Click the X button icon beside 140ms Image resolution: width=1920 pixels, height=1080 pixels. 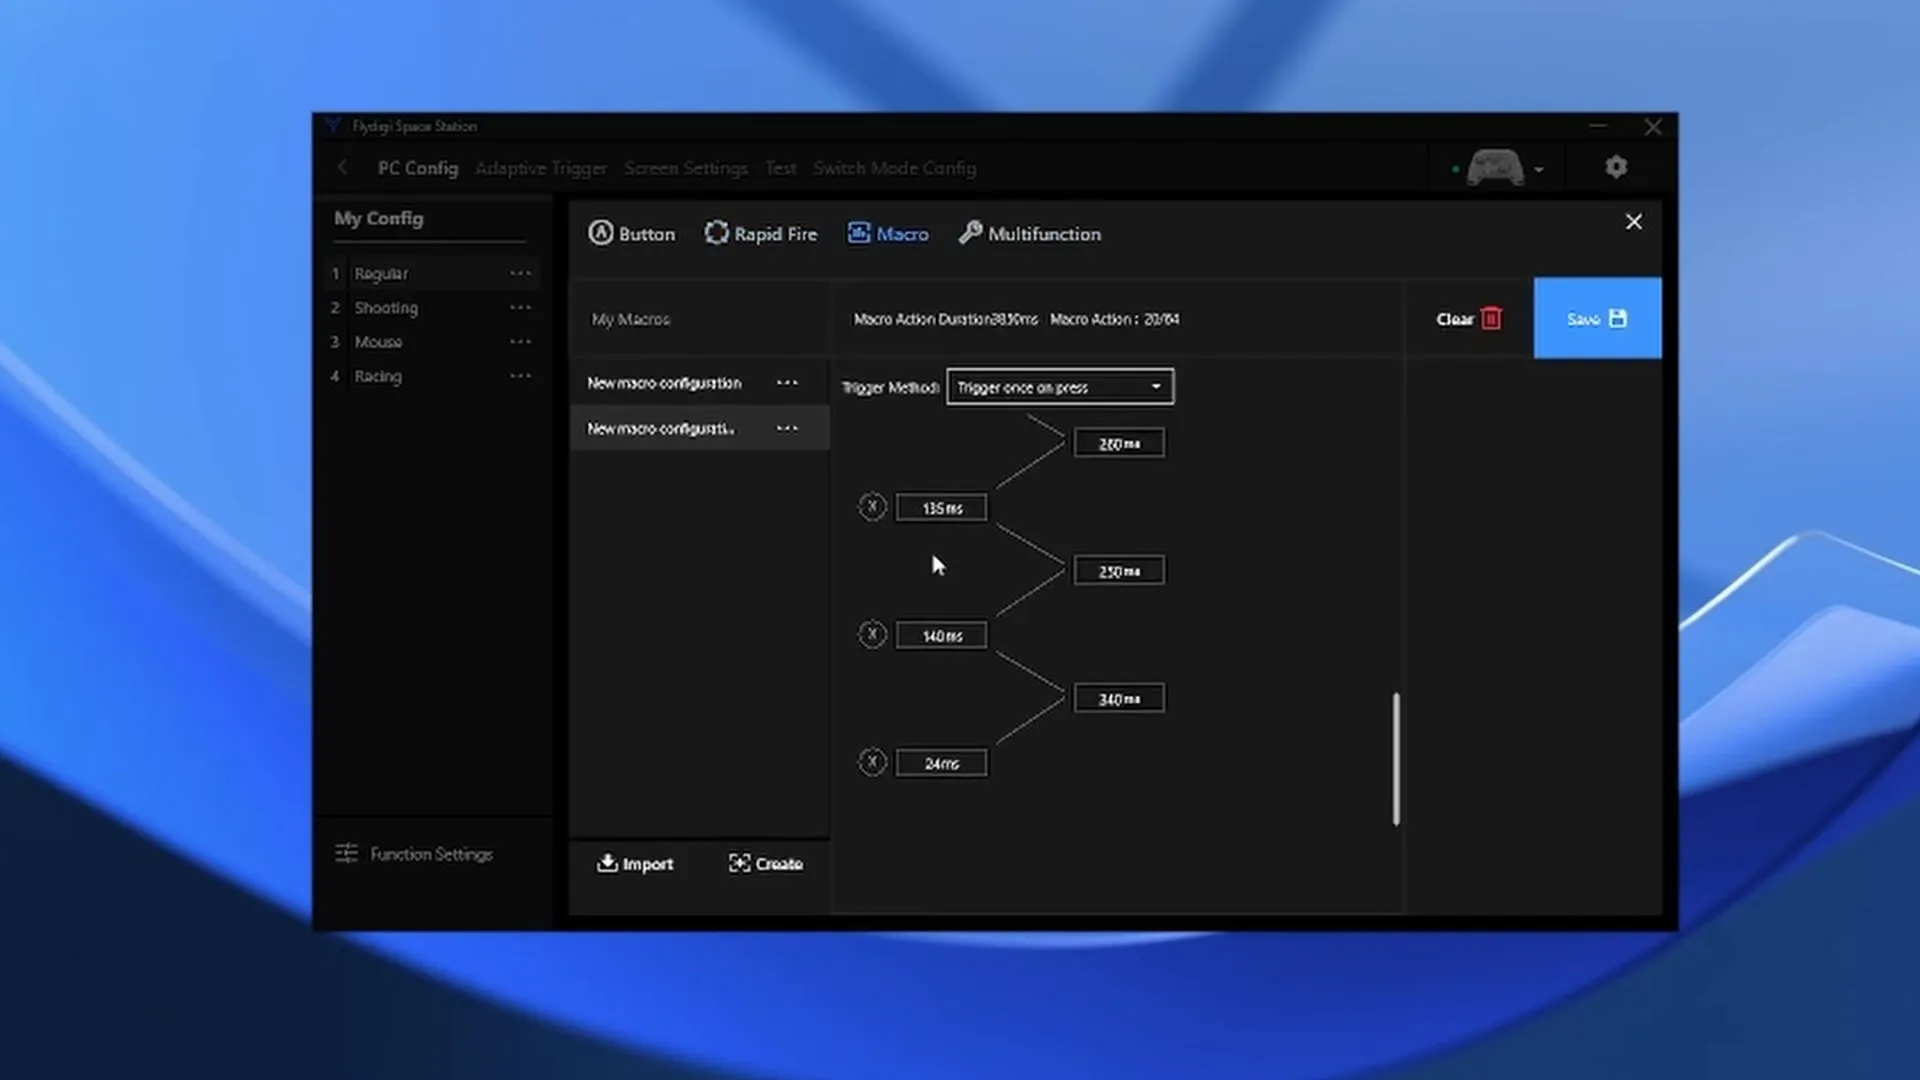click(872, 635)
